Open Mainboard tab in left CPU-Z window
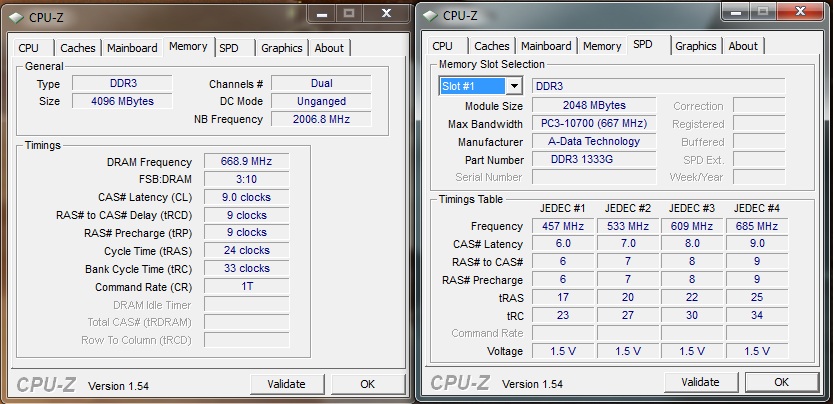The height and width of the screenshot is (404, 834). tap(132, 48)
